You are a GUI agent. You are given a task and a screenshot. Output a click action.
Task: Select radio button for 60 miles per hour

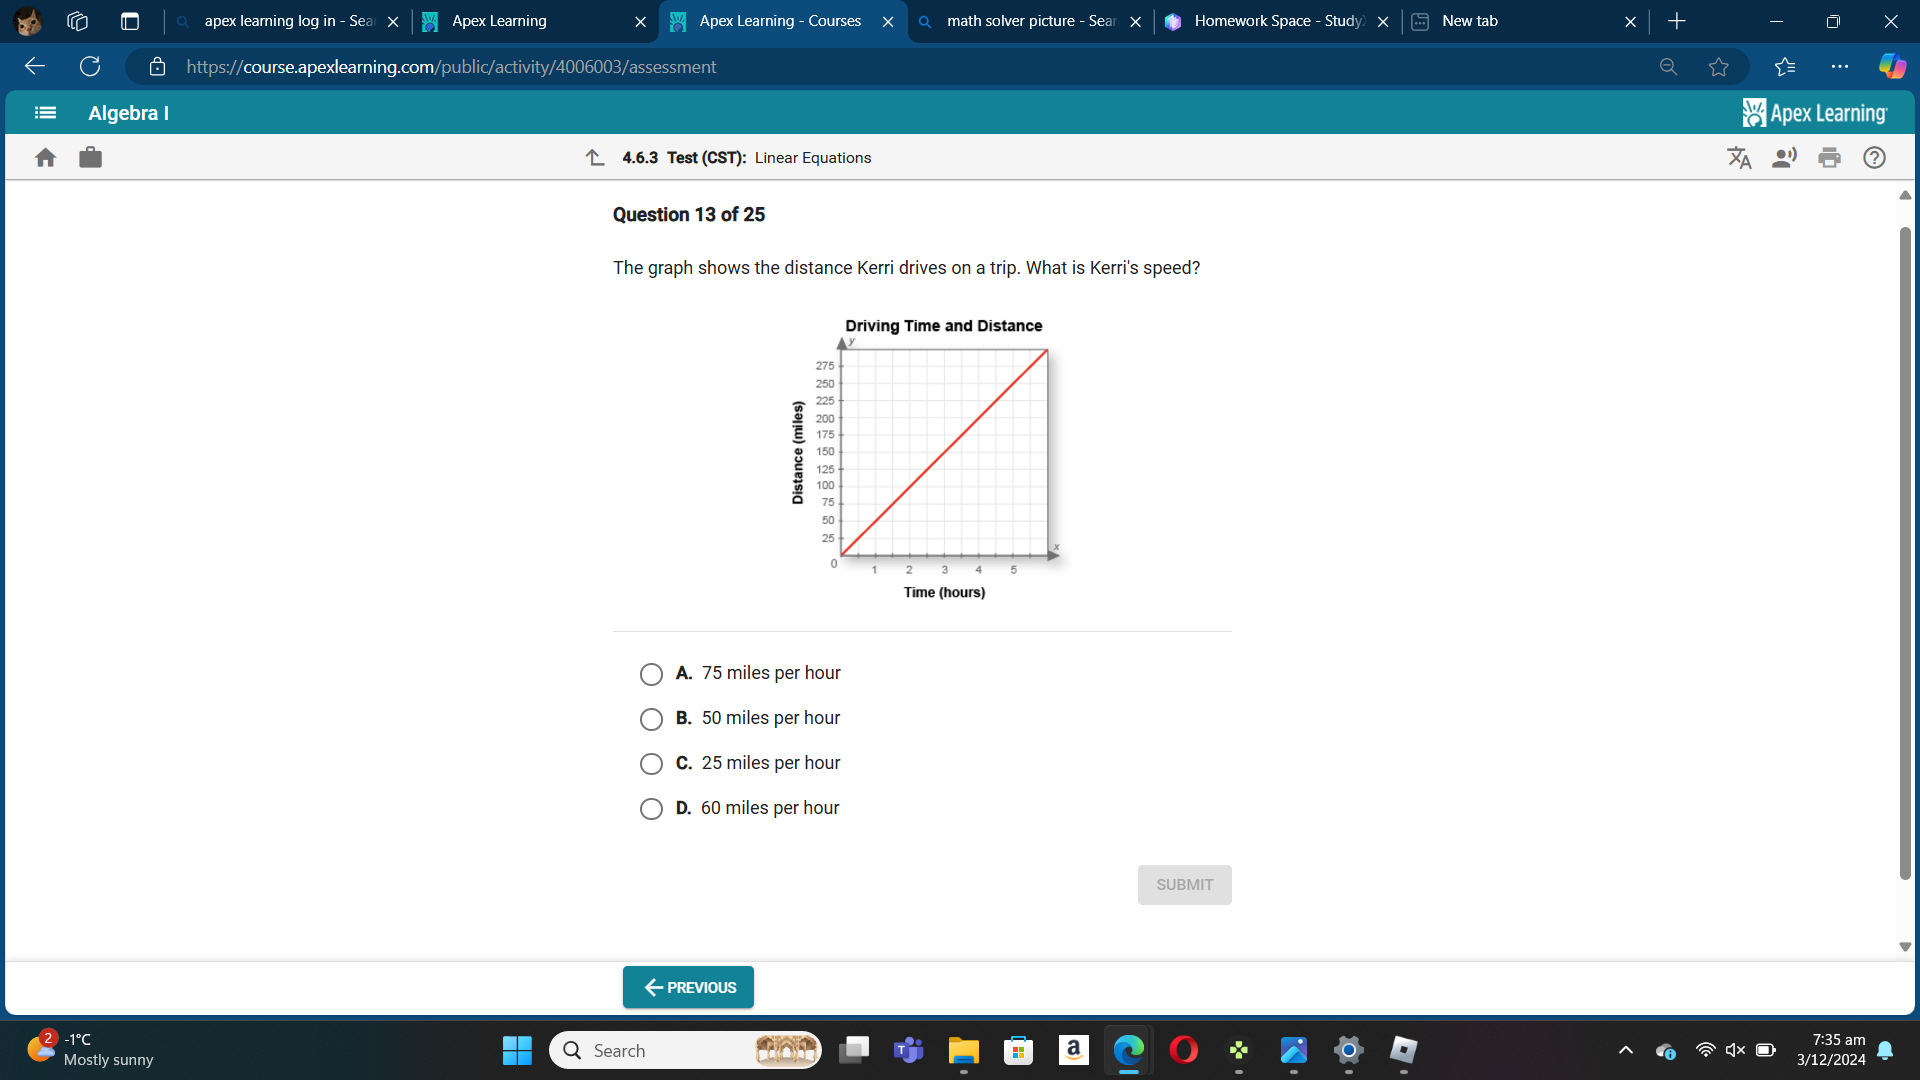click(x=651, y=807)
